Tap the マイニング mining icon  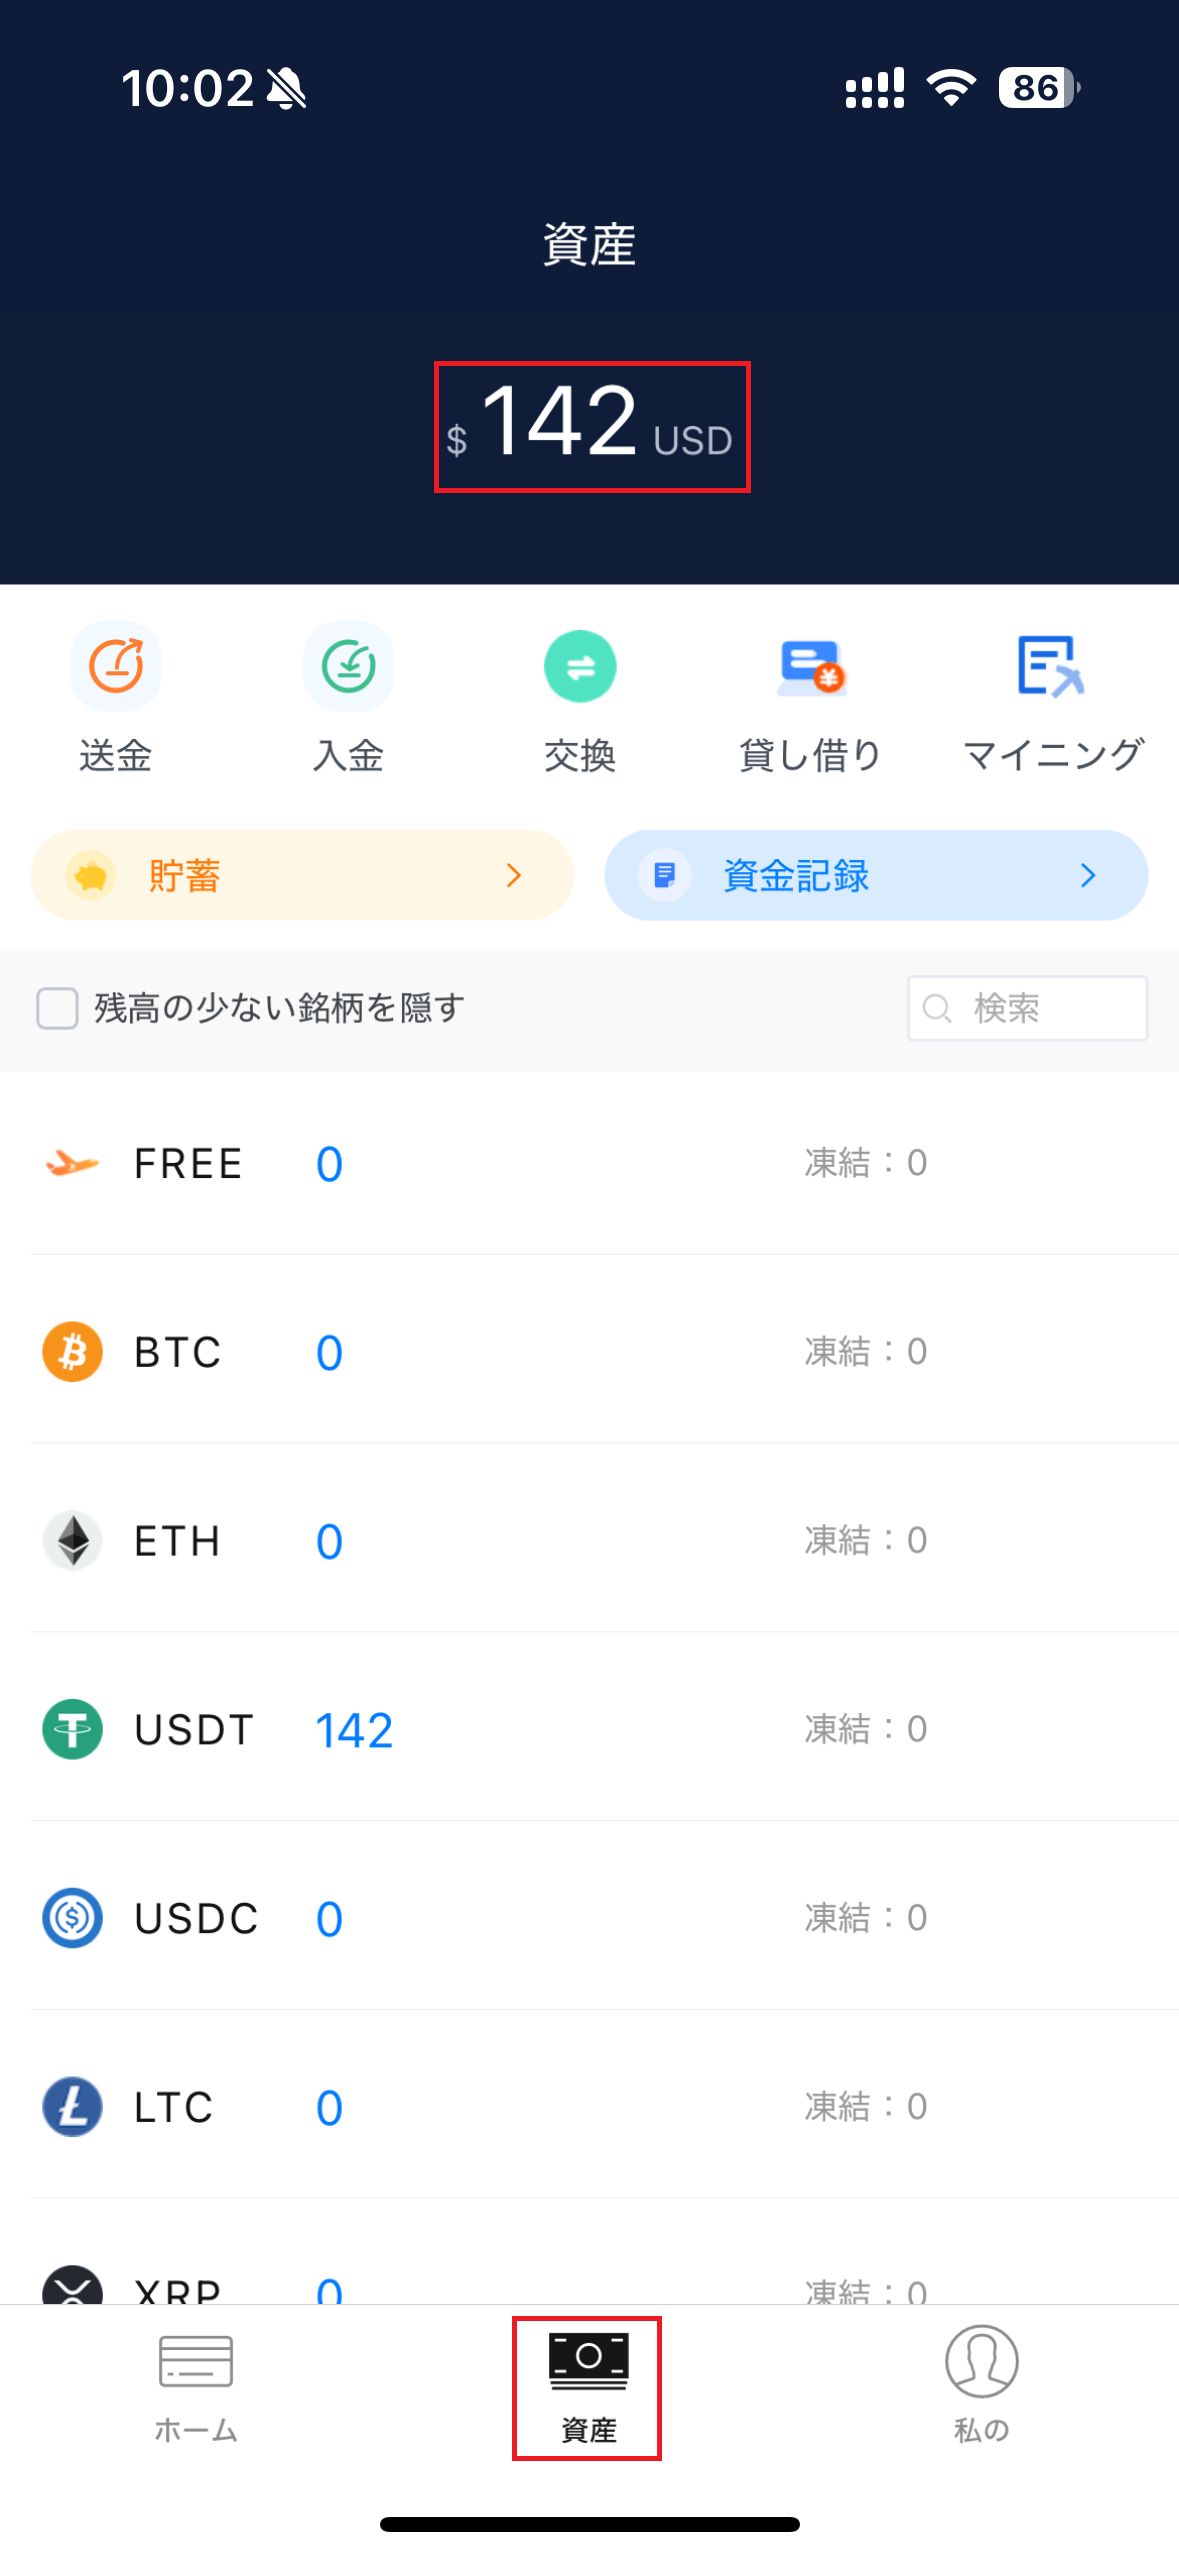pyautogui.click(x=1050, y=667)
